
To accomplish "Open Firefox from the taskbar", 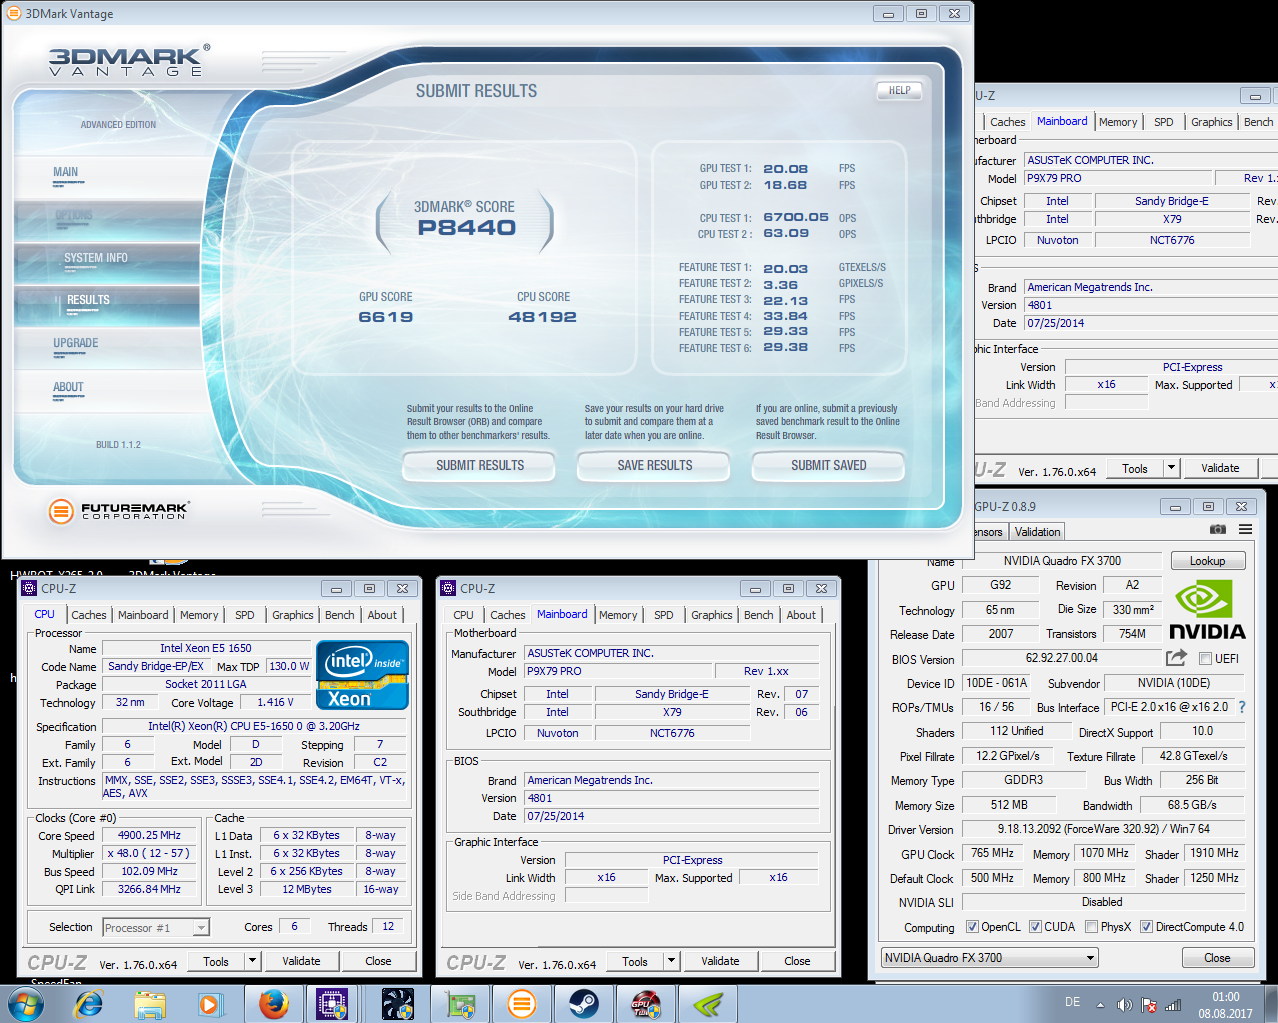I will pyautogui.click(x=273, y=1004).
